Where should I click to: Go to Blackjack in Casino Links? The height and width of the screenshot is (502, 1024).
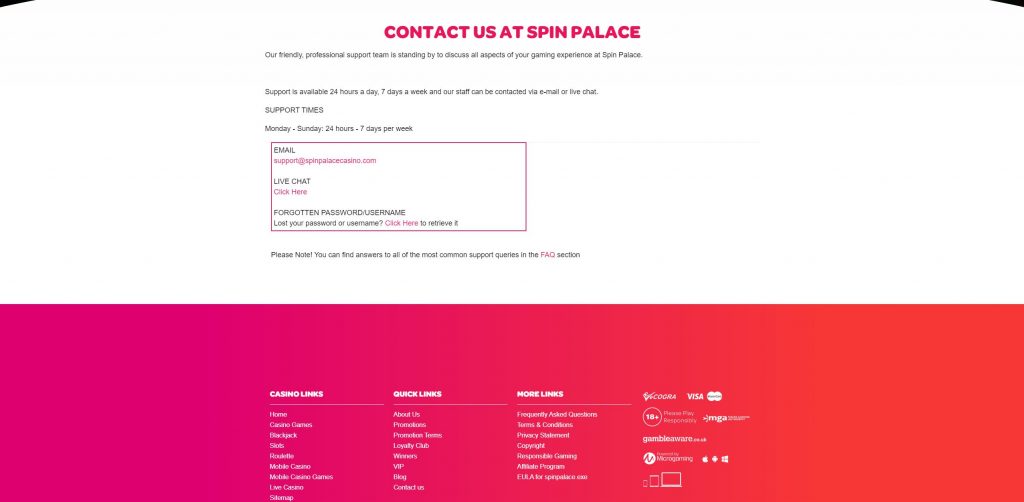click(283, 435)
